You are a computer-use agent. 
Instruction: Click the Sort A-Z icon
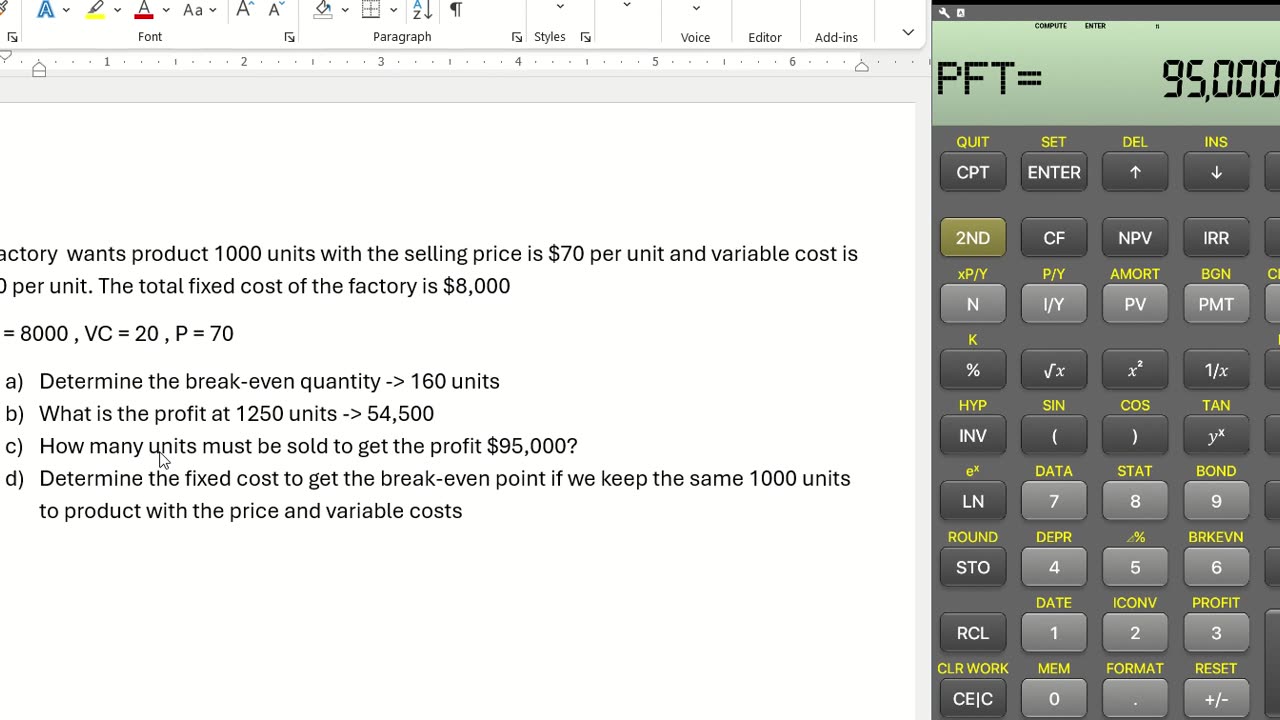pos(422,10)
